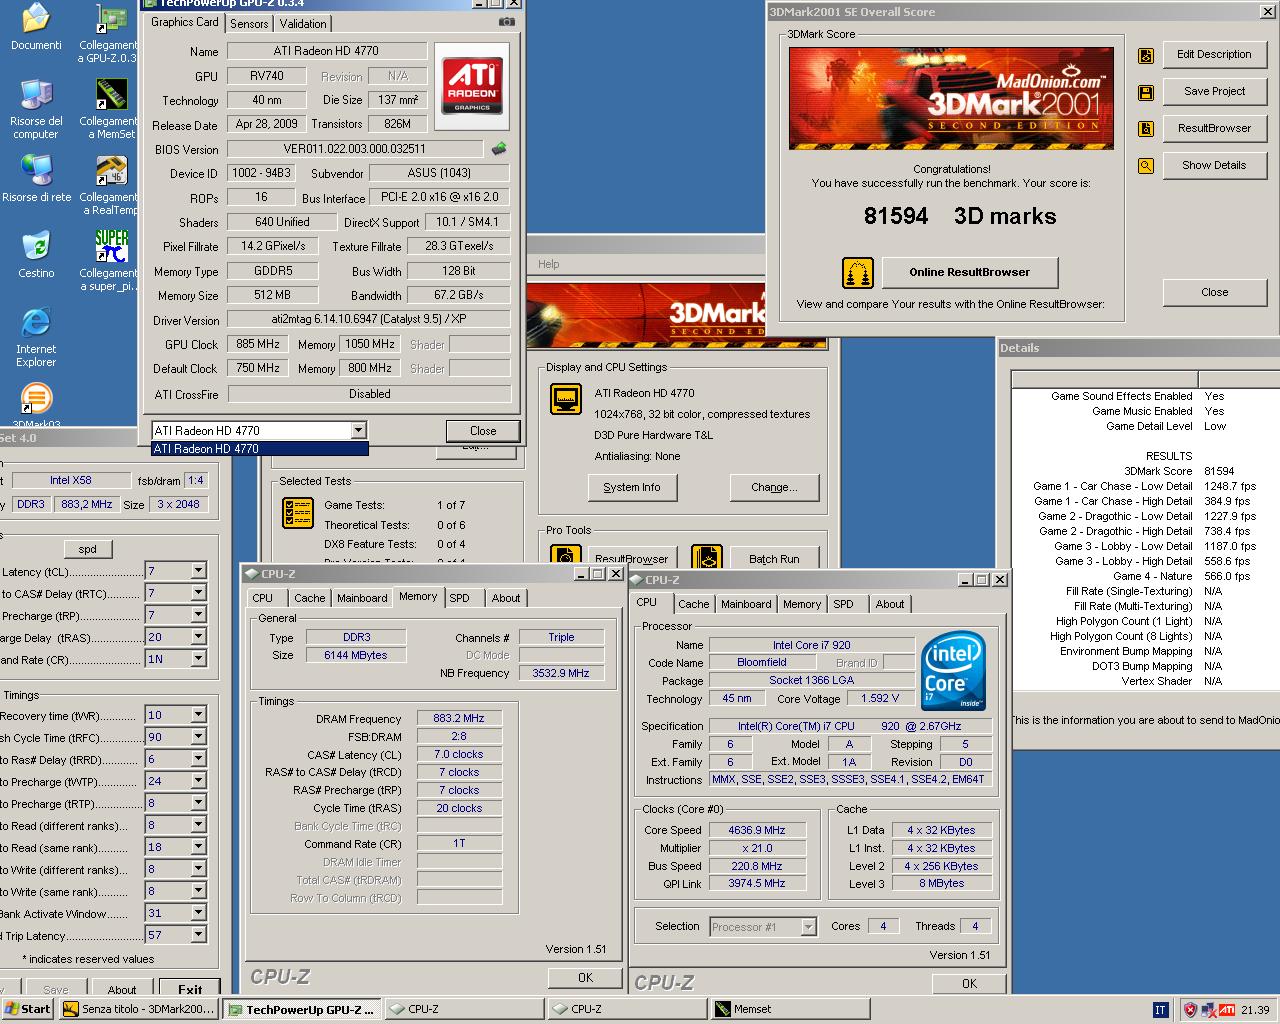Viewport: 1280px width, 1024px height.
Task: Open the GPU-Z graphics card dropdown
Action: tap(358, 430)
